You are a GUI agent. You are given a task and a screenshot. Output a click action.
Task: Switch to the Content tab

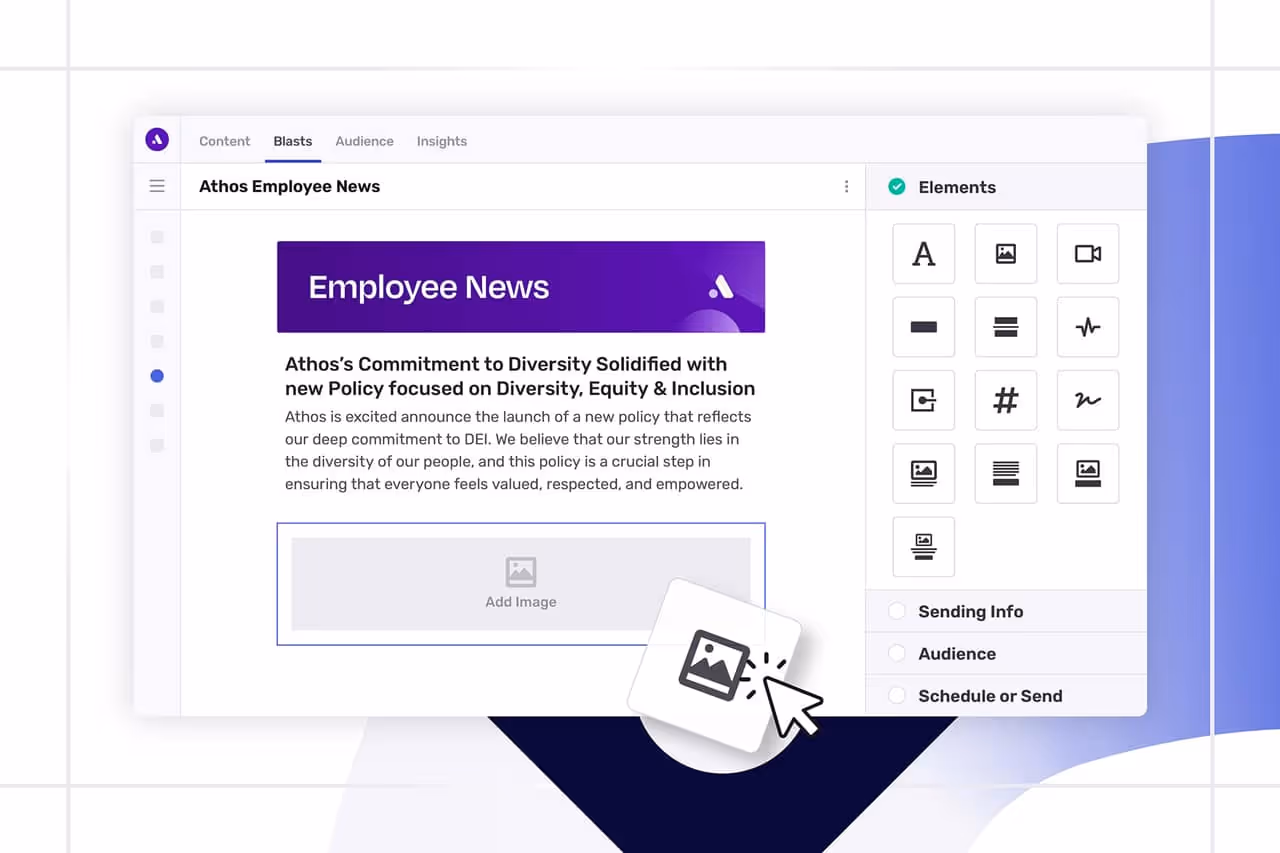coord(224,141)
